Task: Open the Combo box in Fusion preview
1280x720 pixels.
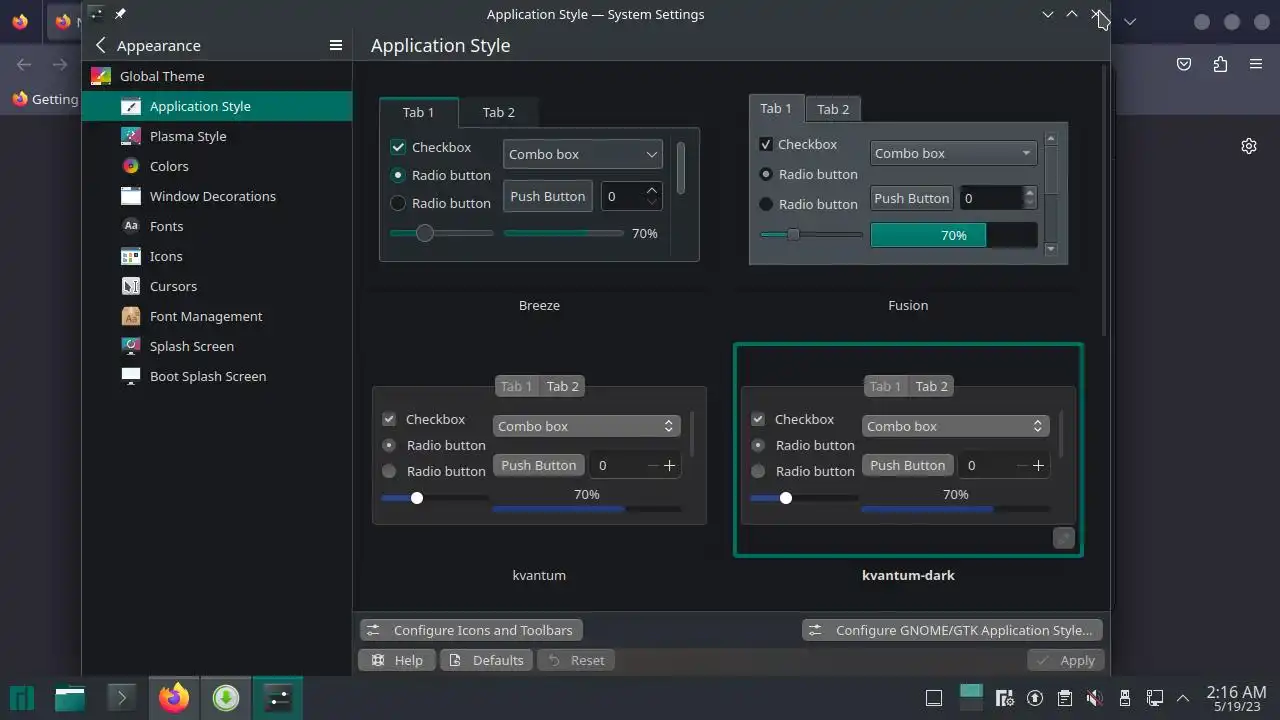Action: [953, 153]
